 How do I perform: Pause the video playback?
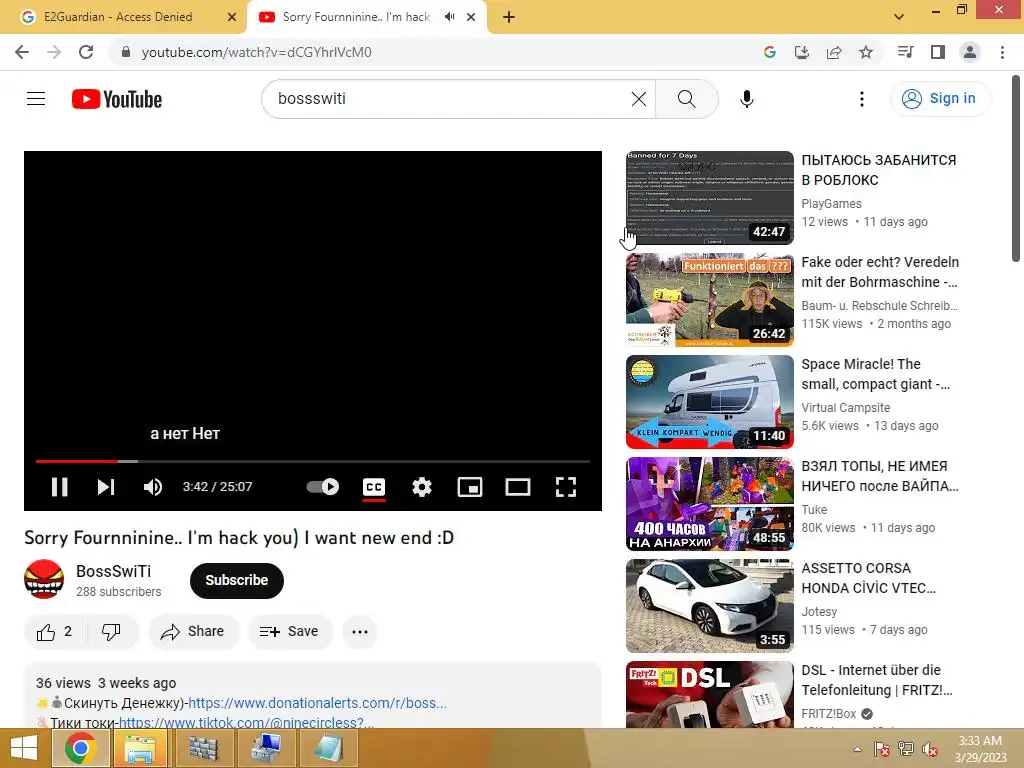click(x=59, y=487)
